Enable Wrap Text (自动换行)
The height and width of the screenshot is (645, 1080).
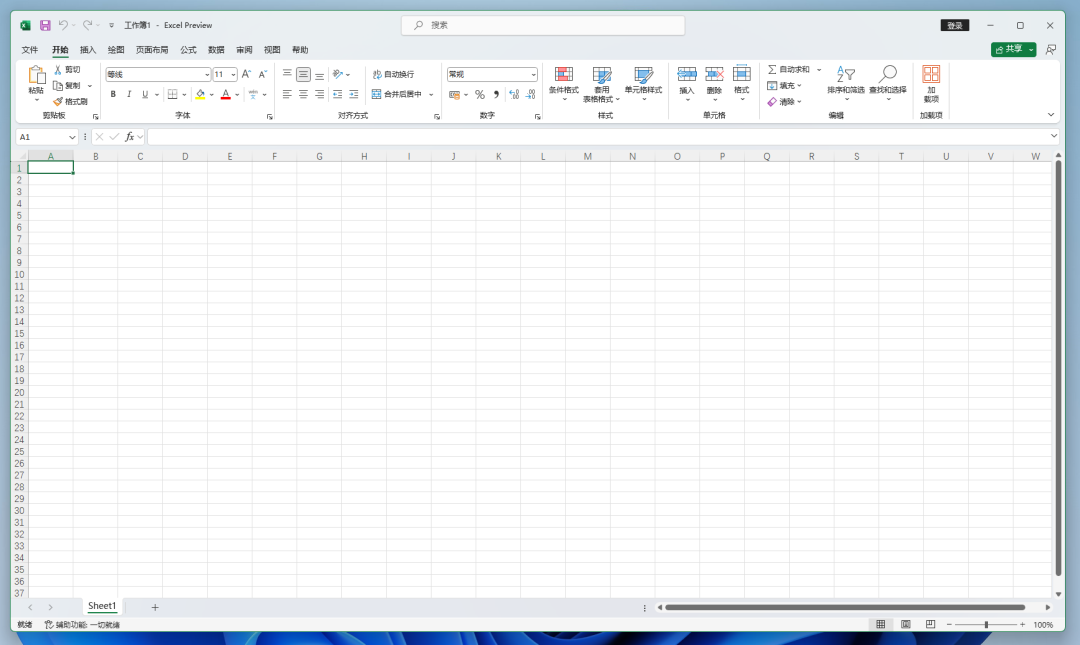point(392,74)
